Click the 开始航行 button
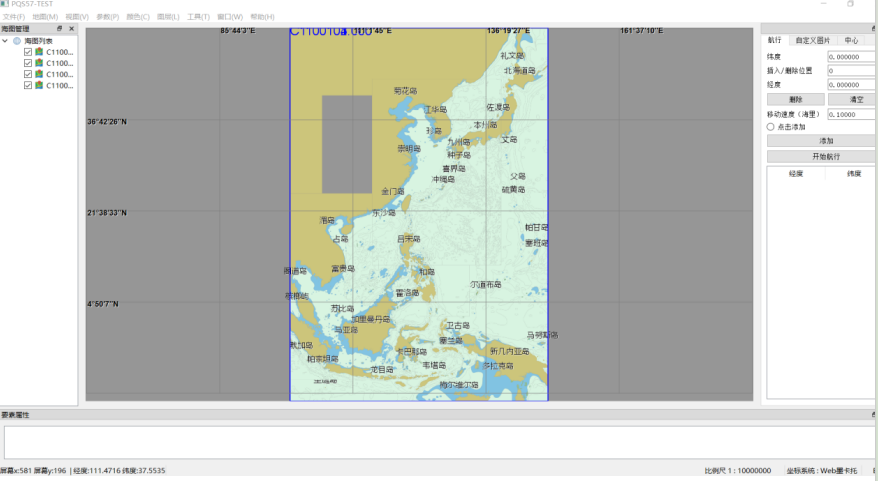The height and width of the screenshot is (481, 878). (825, 156)
